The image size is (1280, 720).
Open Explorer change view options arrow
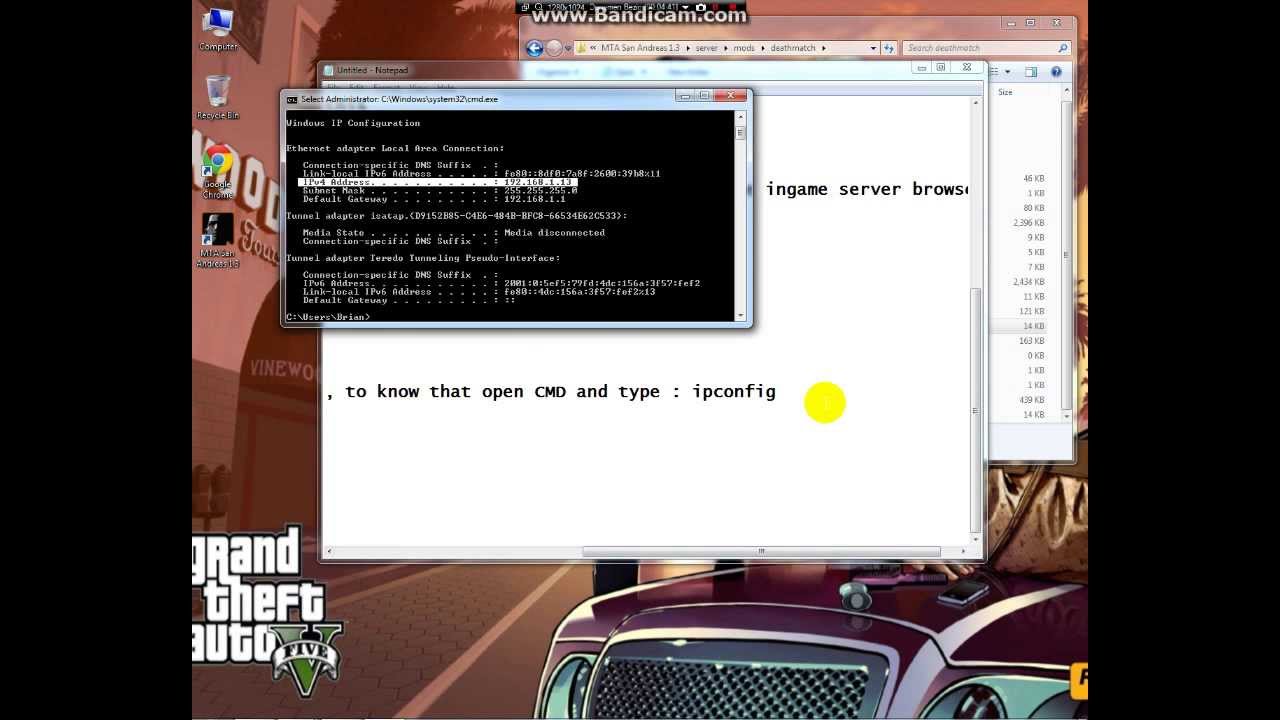click(1007, 72)
